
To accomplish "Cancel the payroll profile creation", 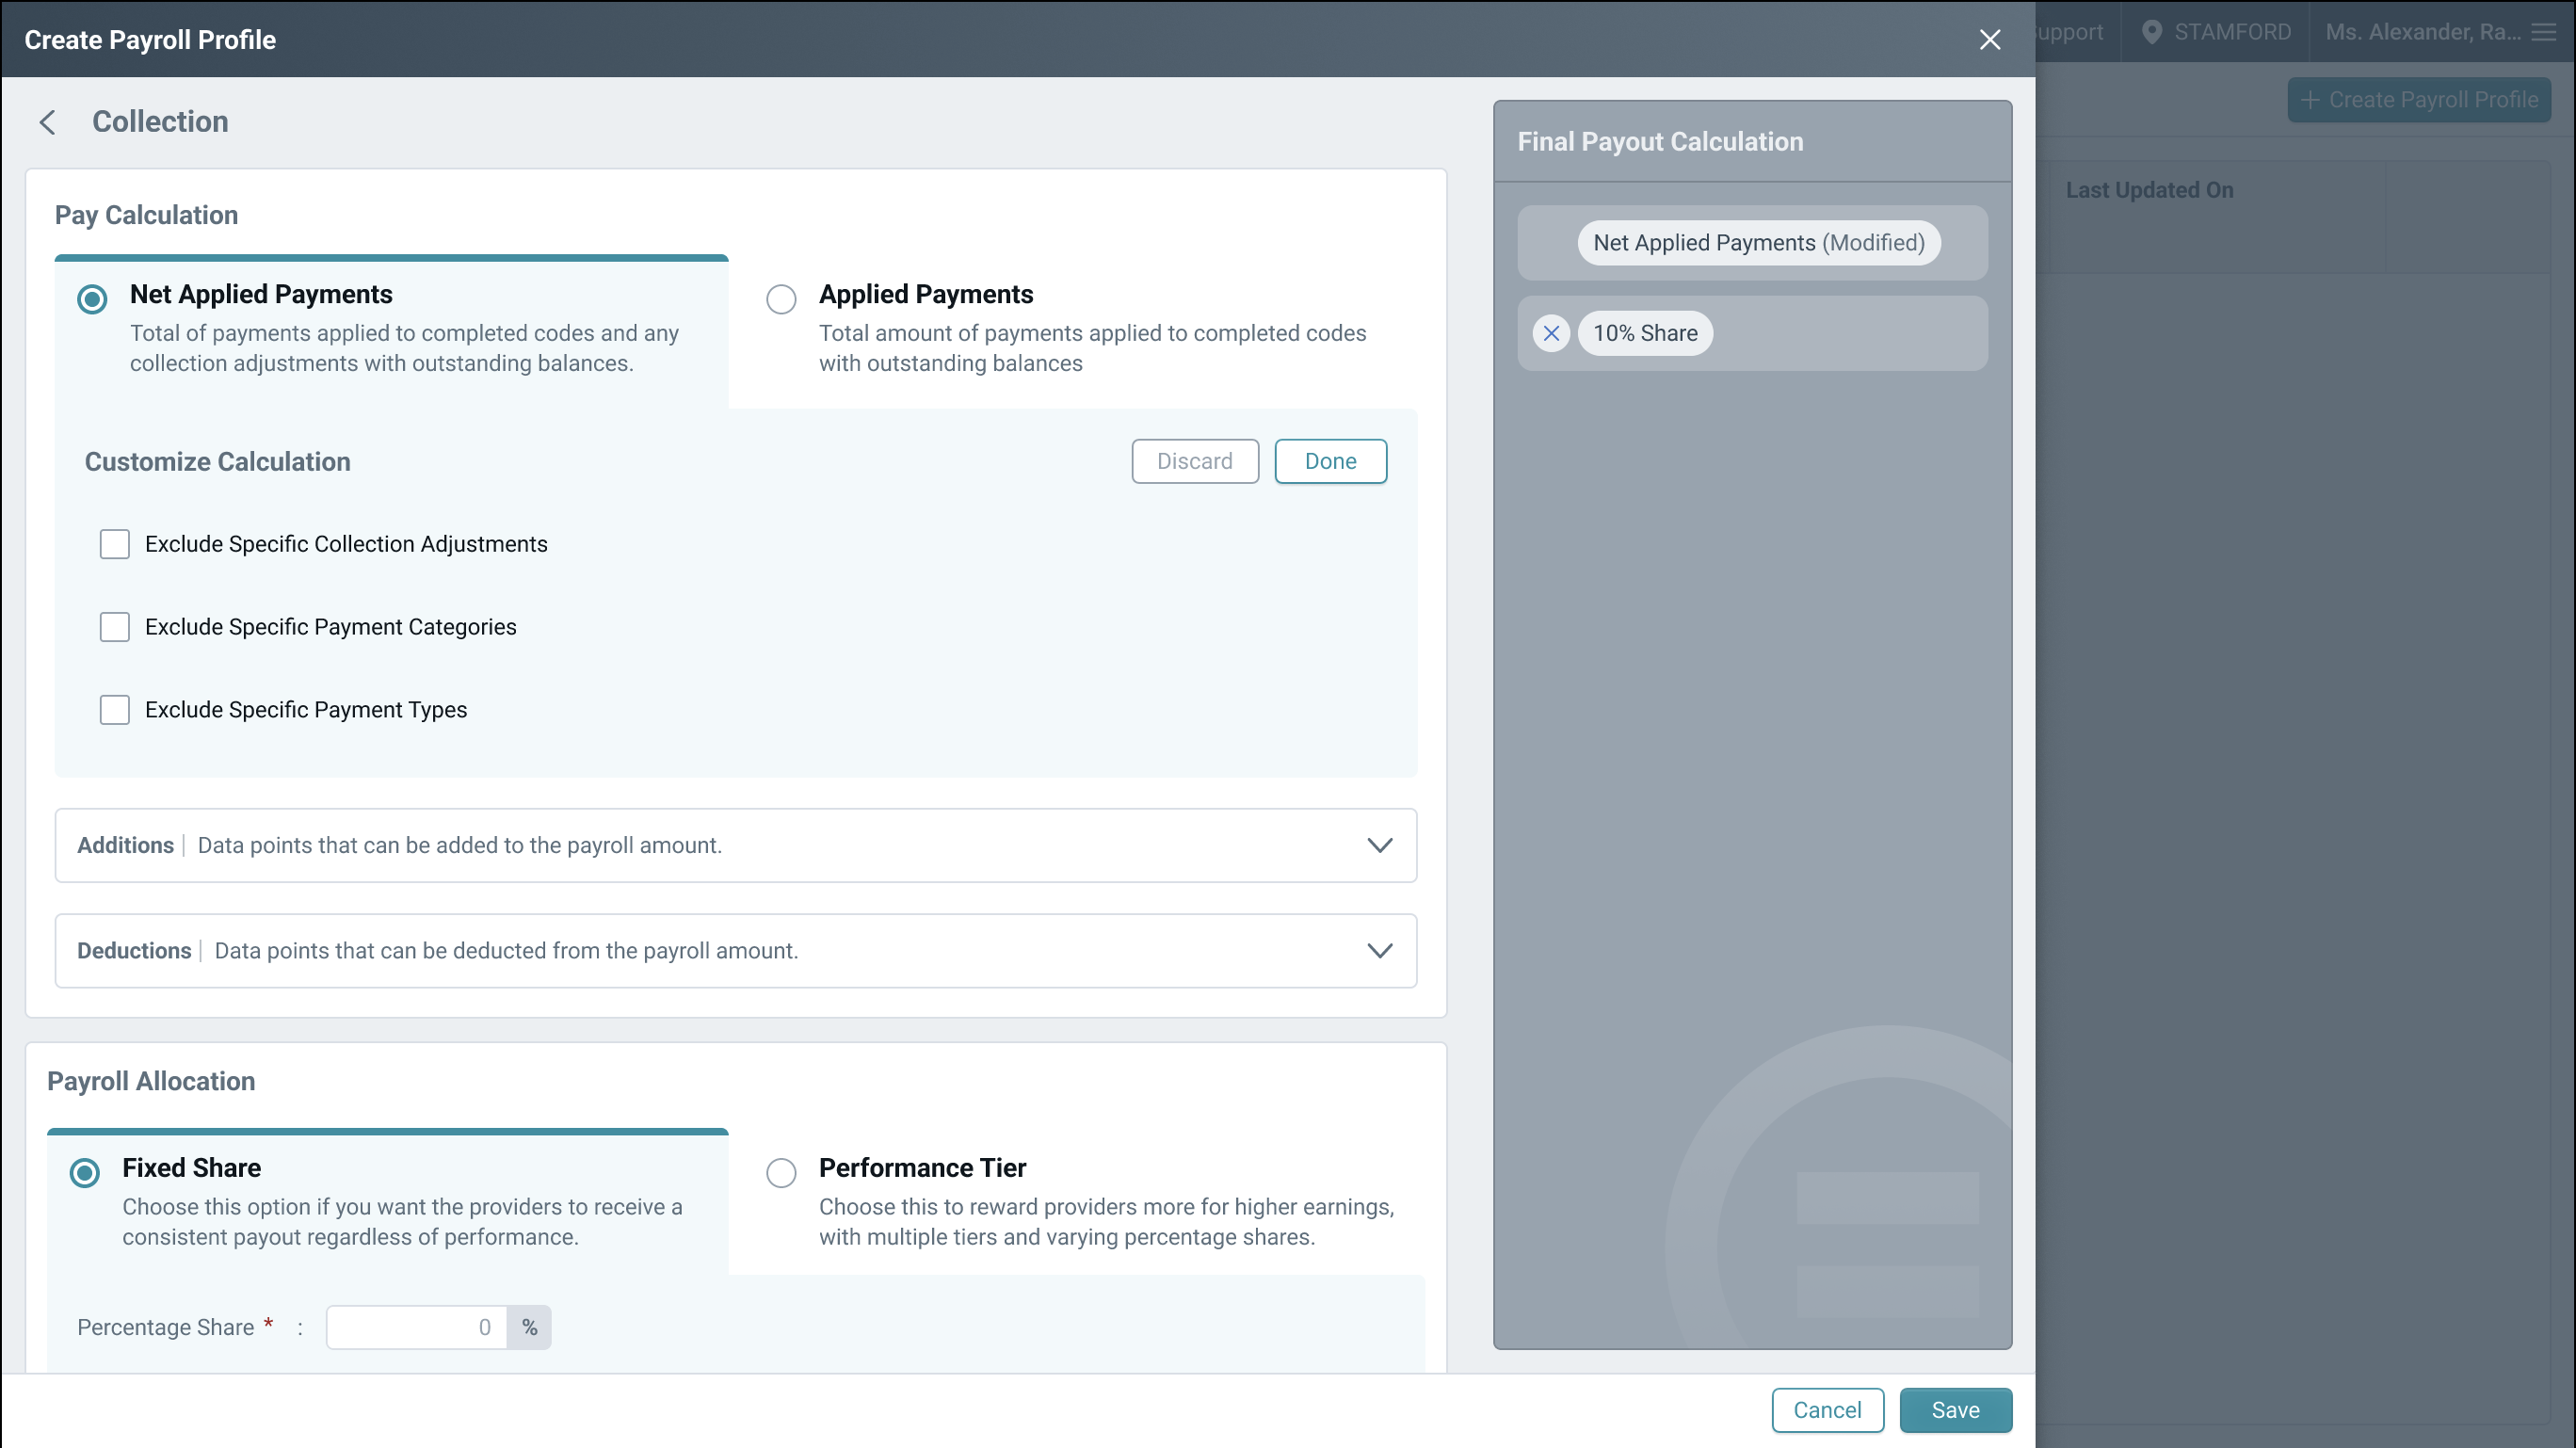I will pos(1827,1410).
